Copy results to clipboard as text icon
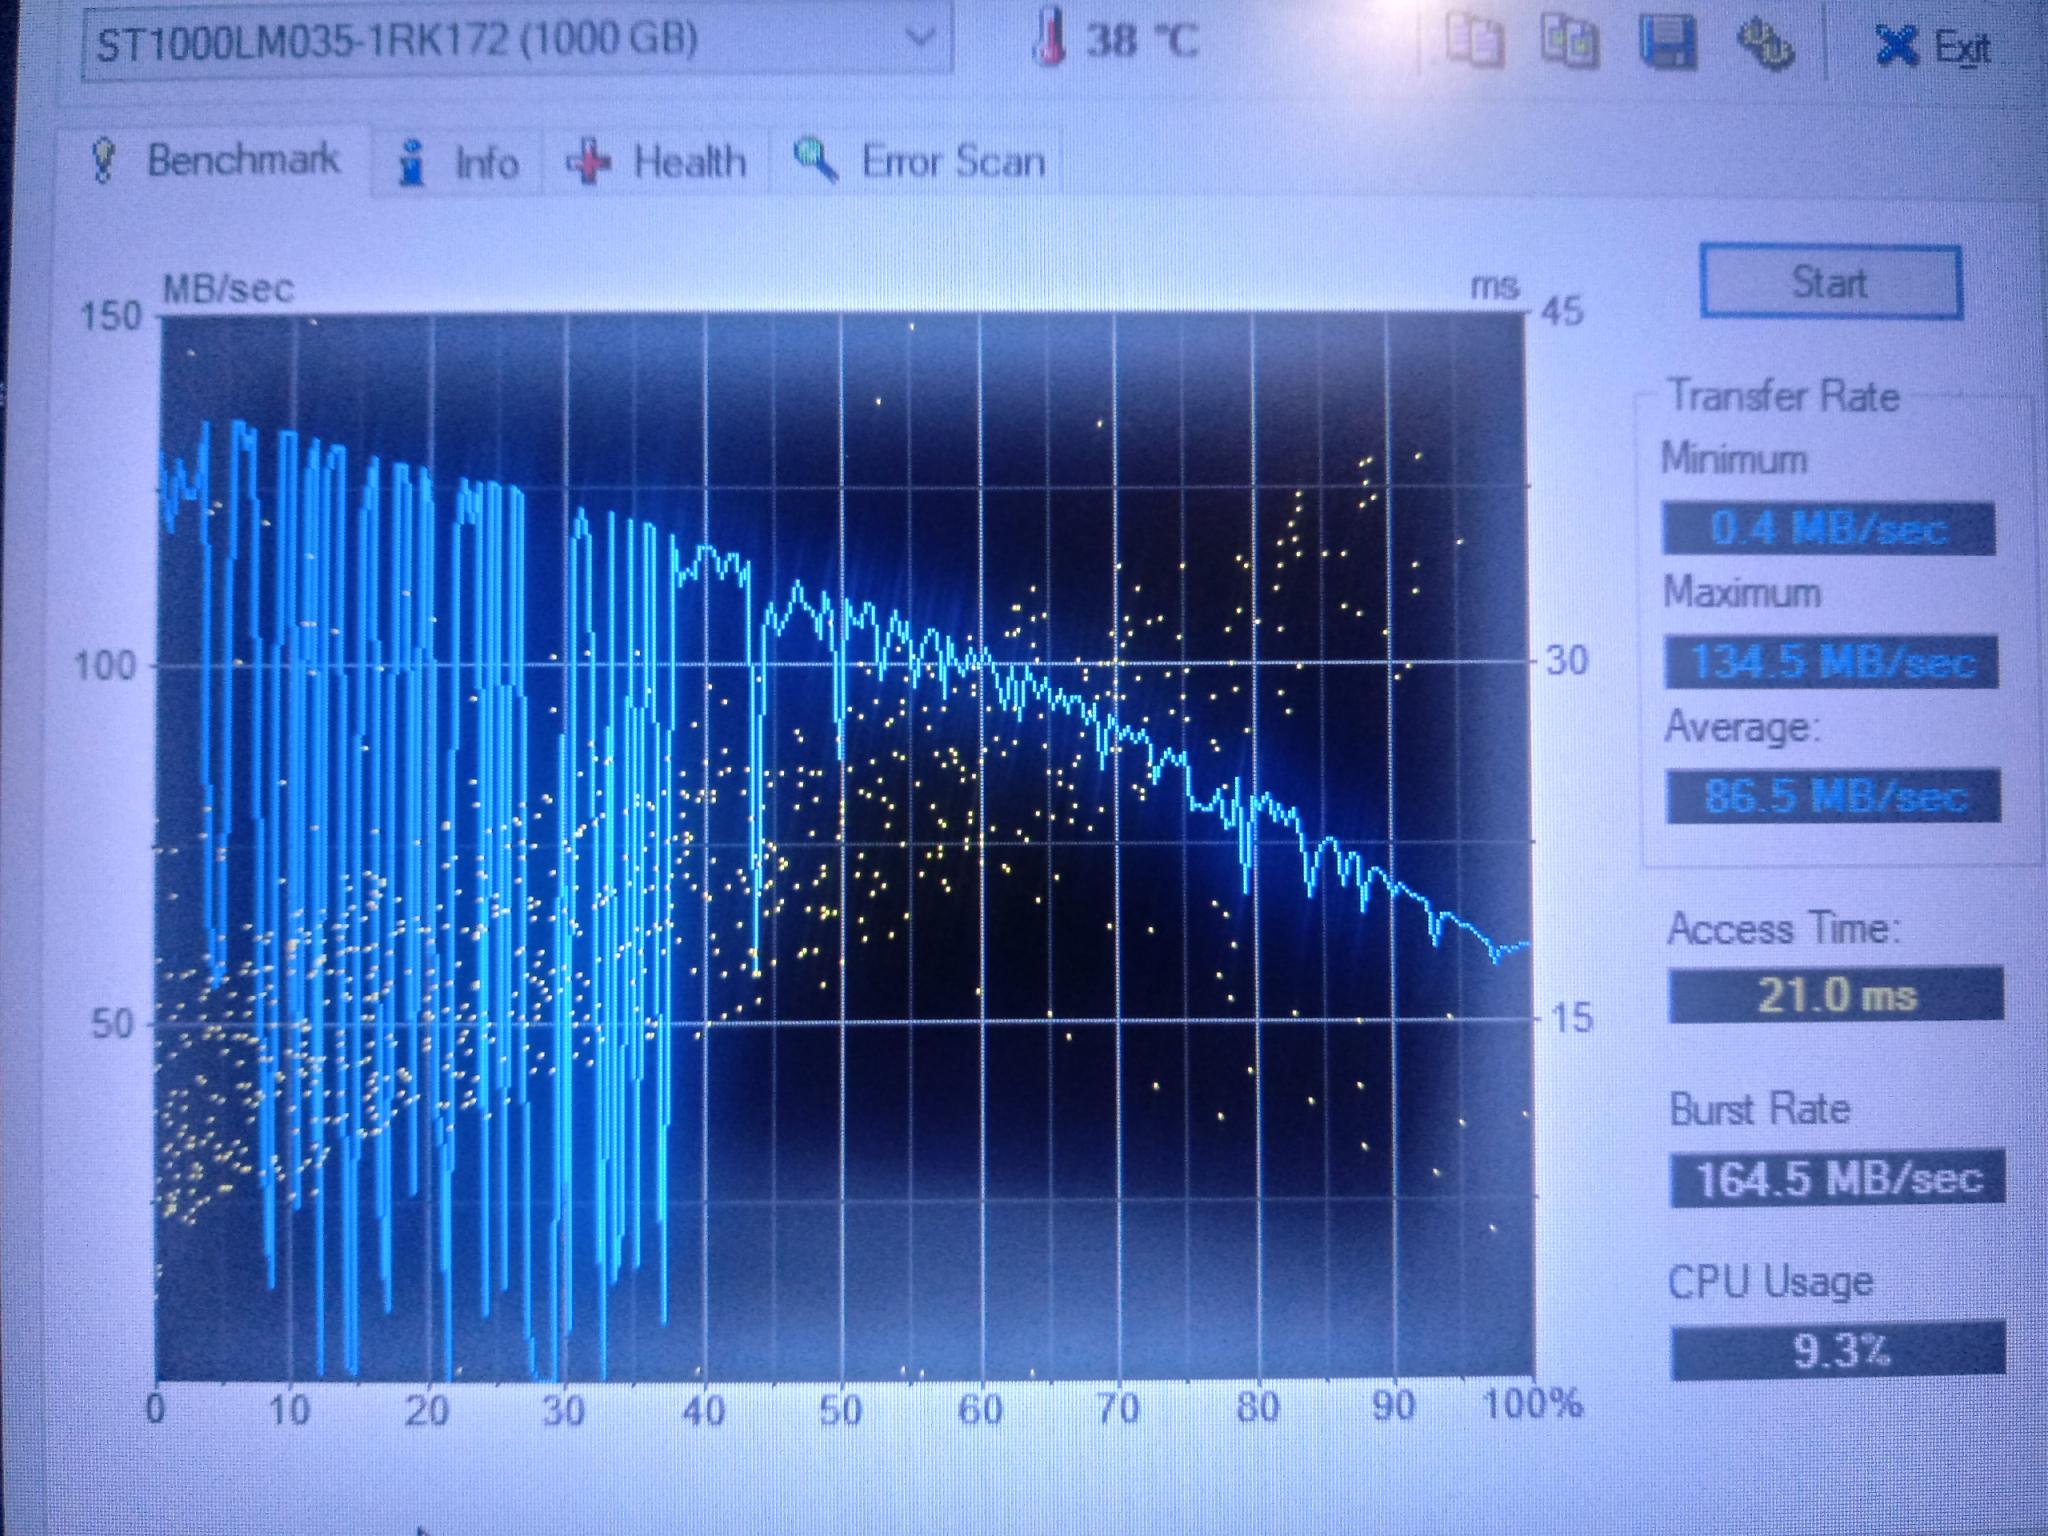This screenshot has width=2048, height=1536. pyautogui.click(x=1475, y=41)
